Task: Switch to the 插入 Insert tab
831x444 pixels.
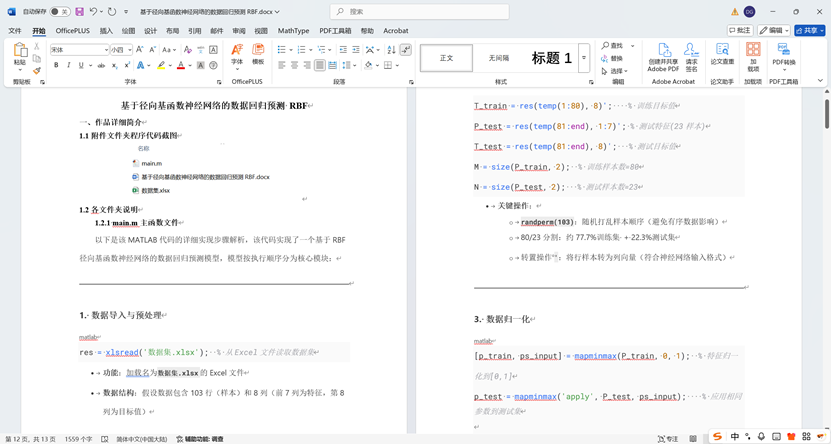Action: click(x=106, y=31)
